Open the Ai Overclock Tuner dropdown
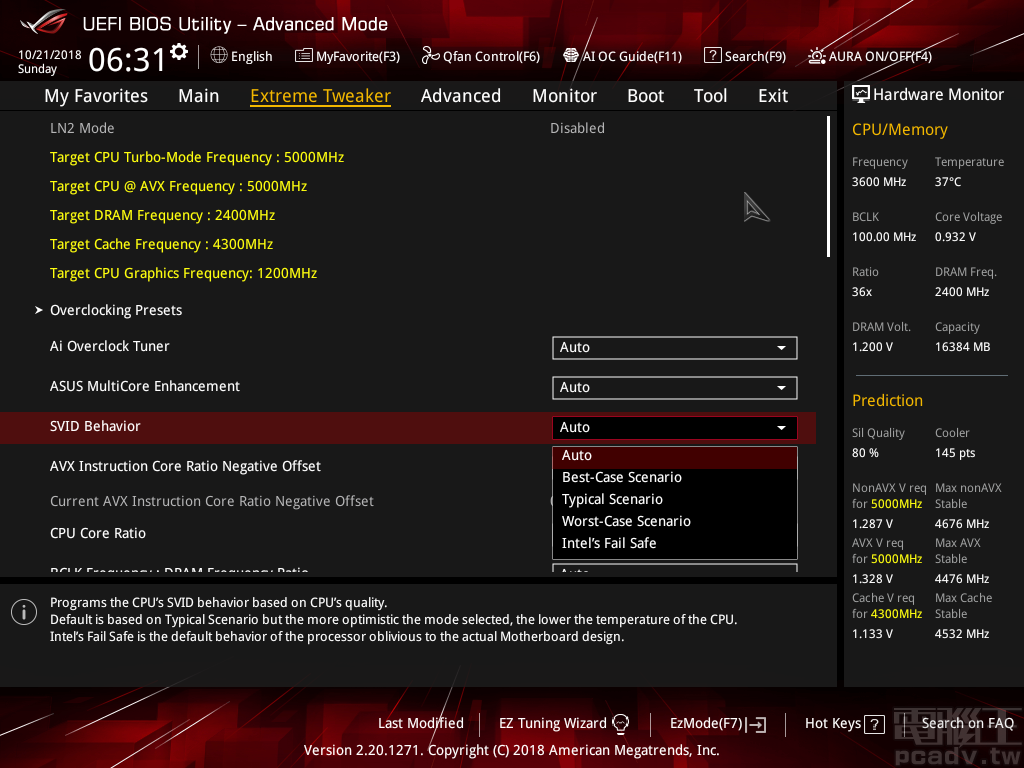This screenshot has width=1024, height=768. click(675, 347)
